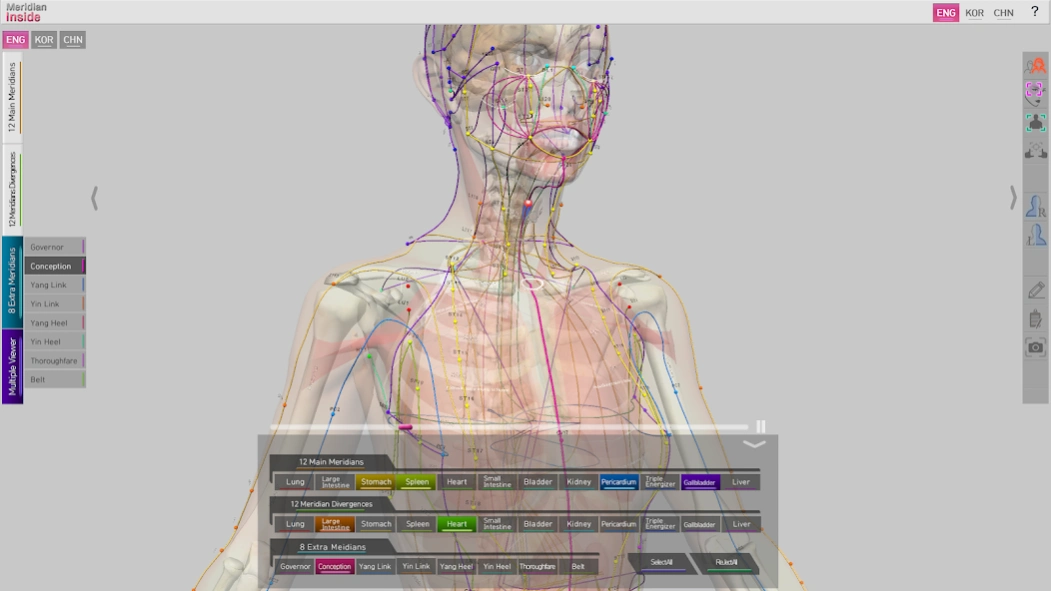Disable Spleen in 12 Main Meridians row

coord(416,482)
